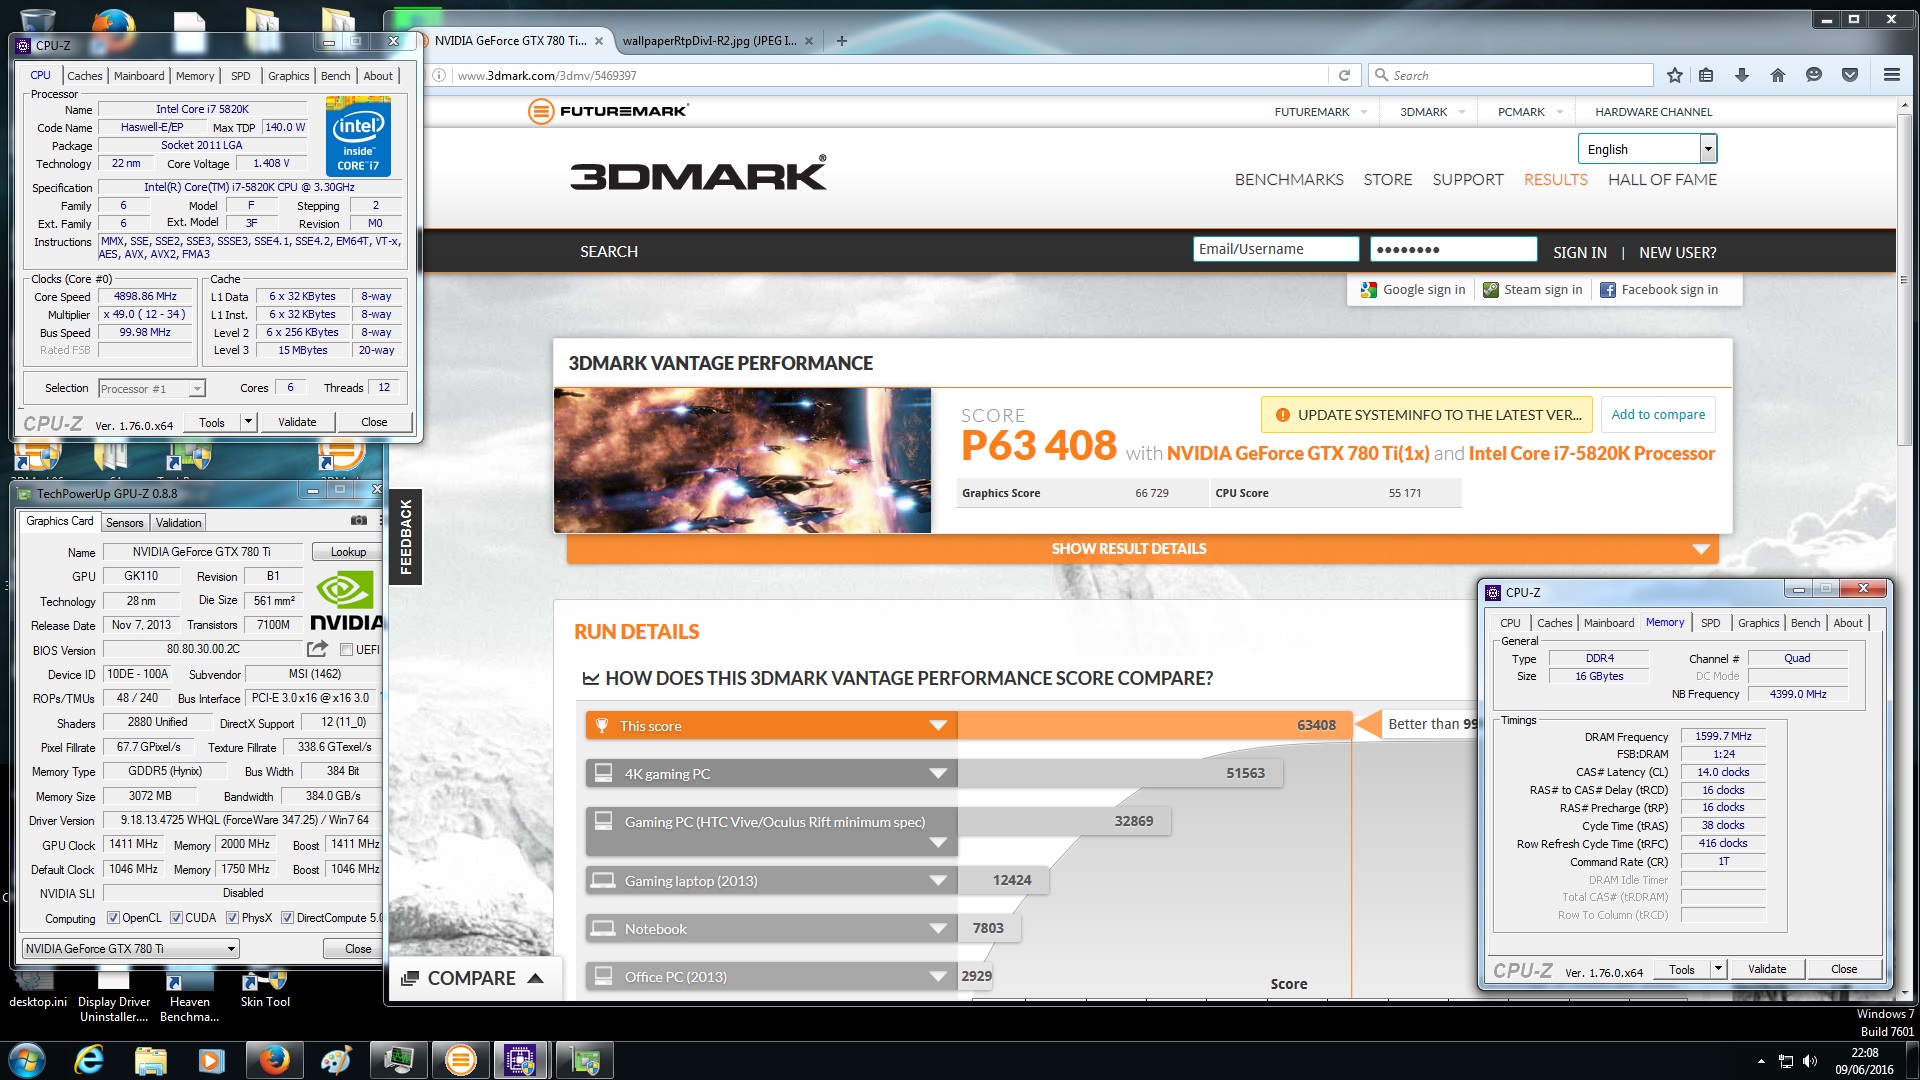Open SPD tab in the Memory CPU-Z window
This screenshot has height=1080, width=1920.
coord(1711,623)
